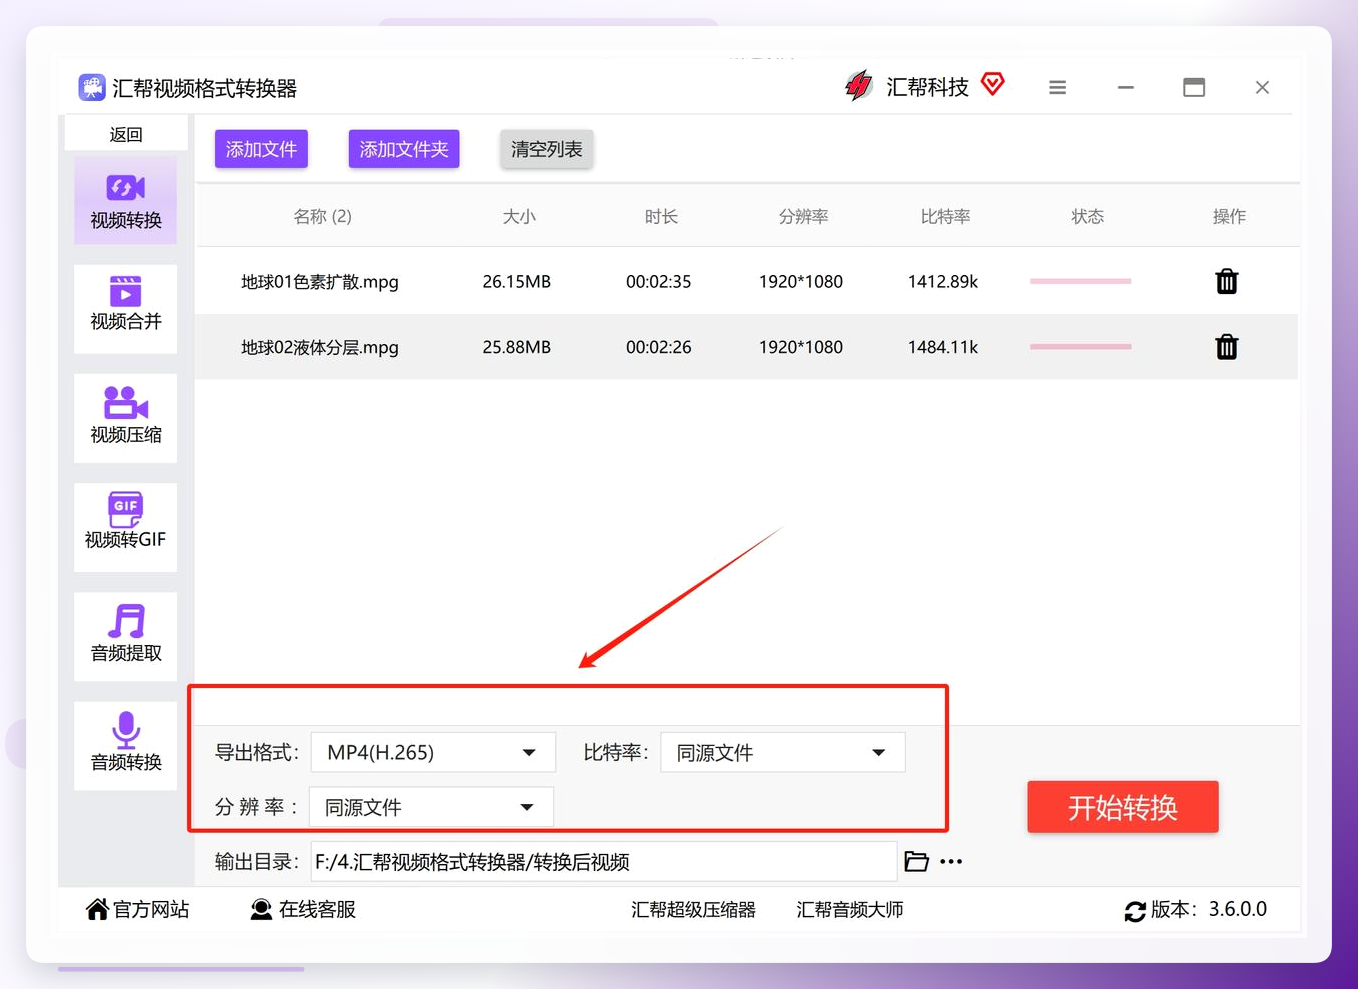
Task: Open the 音频提取 sidebar tool
Action: [x=125, y=636]
